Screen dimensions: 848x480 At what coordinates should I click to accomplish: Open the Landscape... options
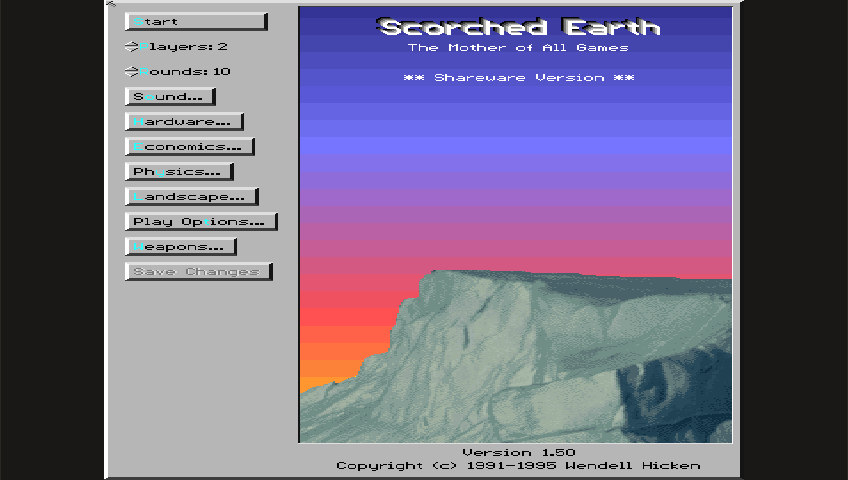coord(192,197)
